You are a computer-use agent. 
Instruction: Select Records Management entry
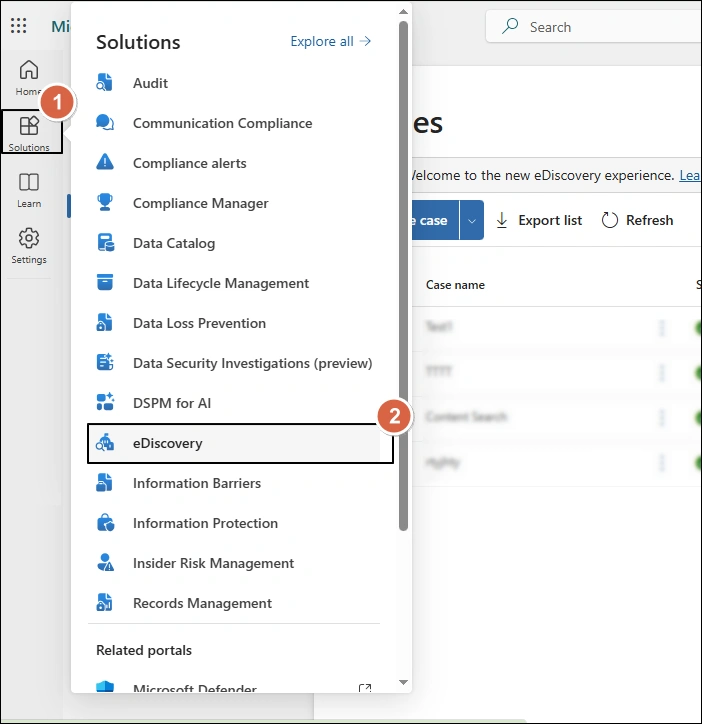pos(234,603)
